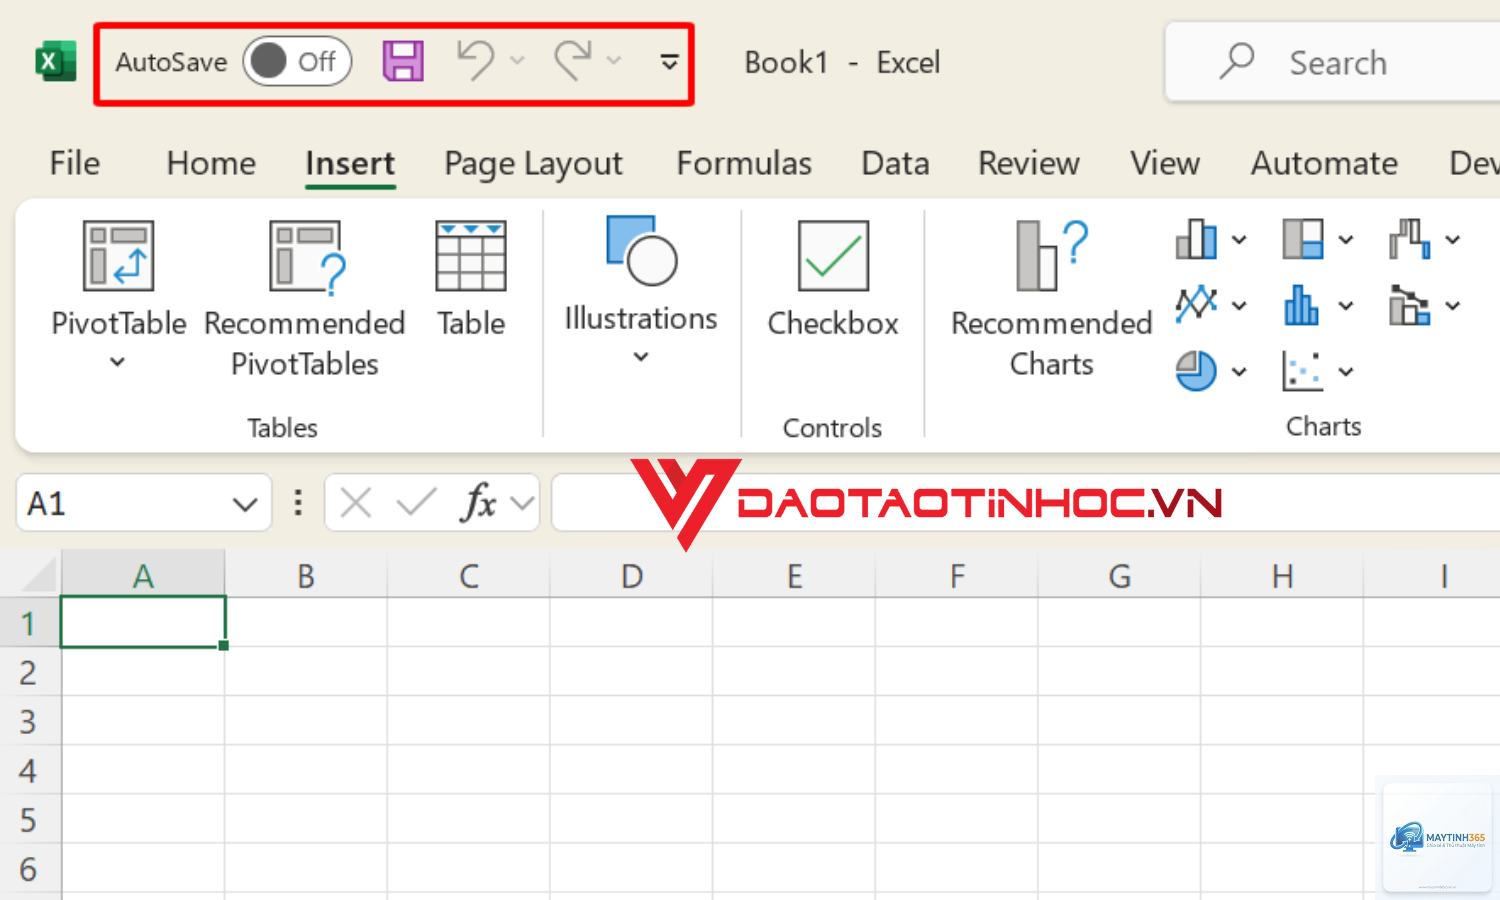Select column A header
Image resolution: width=1500 pixels, height=900 pixels.
[x=143, y=576]
